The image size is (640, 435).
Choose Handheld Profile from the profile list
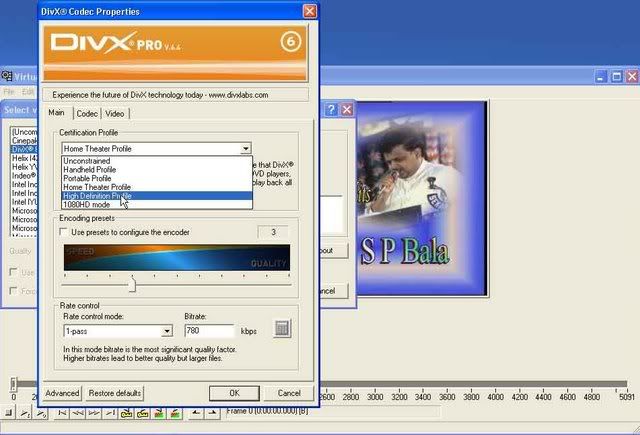[157, 169]
